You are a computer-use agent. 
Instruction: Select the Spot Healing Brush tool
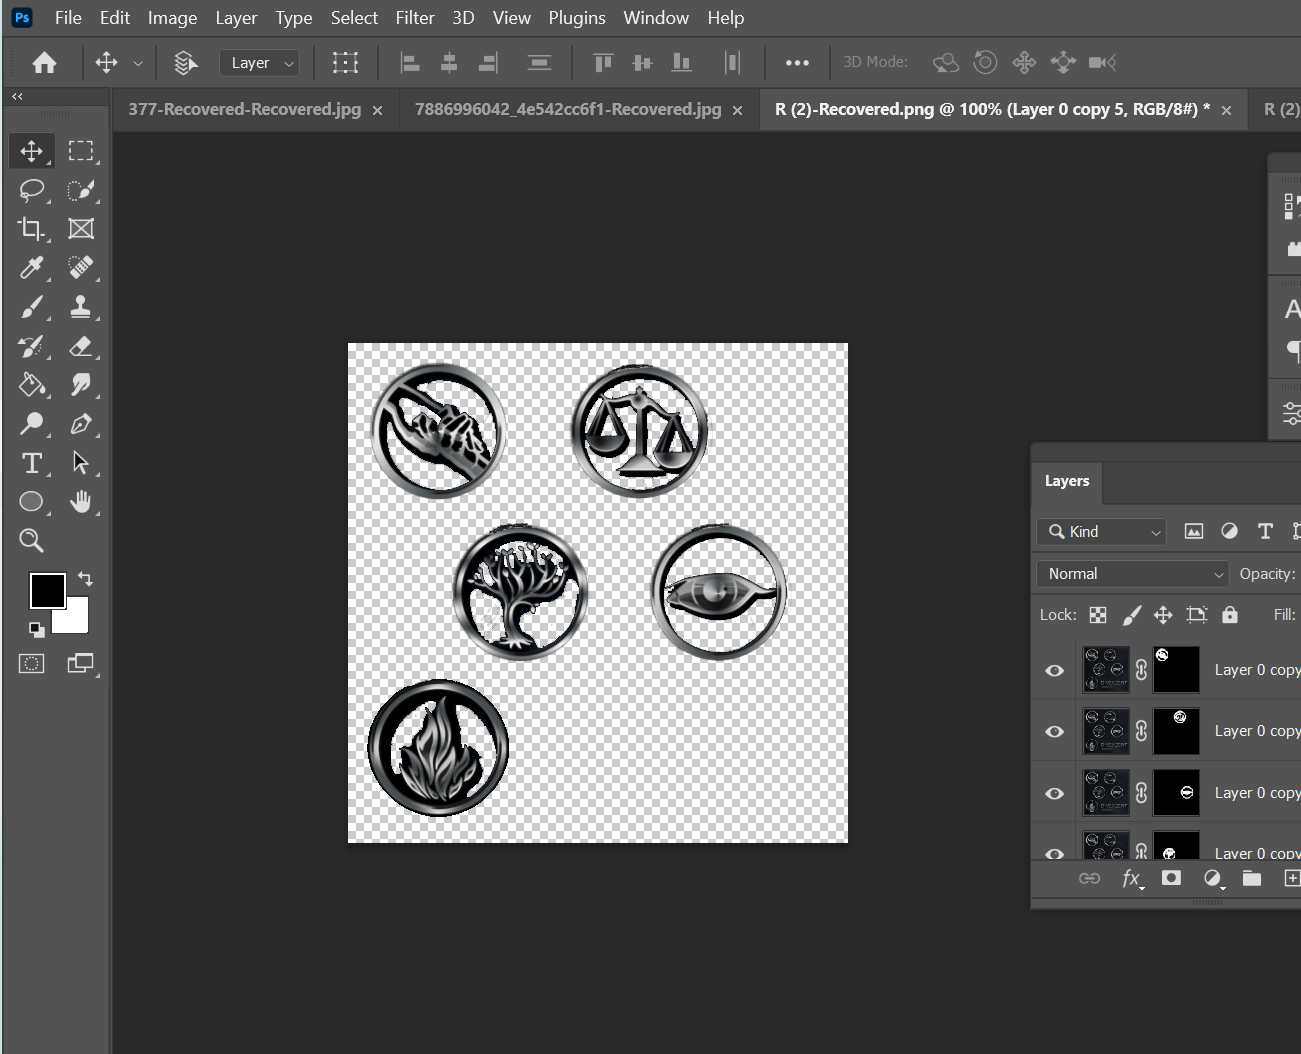tap(81, 268)
